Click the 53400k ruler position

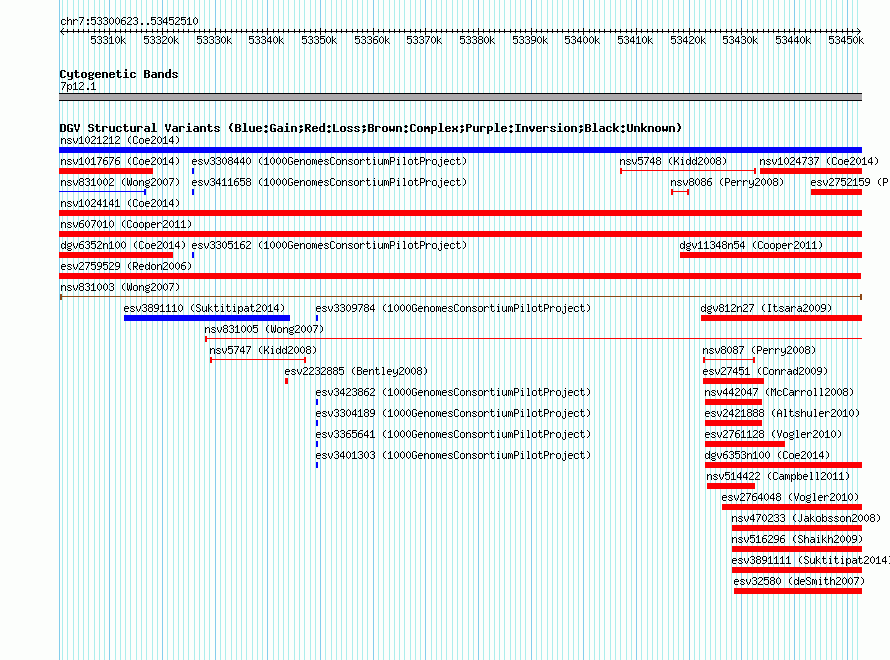[582, 40]
